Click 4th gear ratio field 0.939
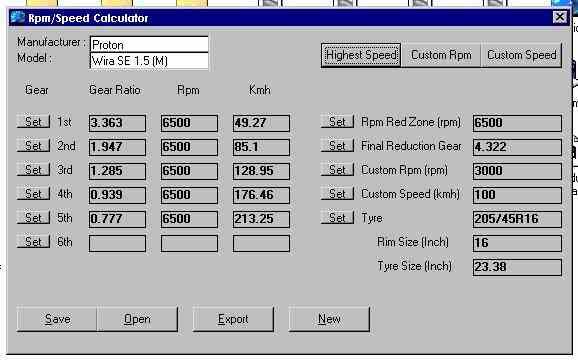Screen dimensions: 578x360 (x=117, y=195)
